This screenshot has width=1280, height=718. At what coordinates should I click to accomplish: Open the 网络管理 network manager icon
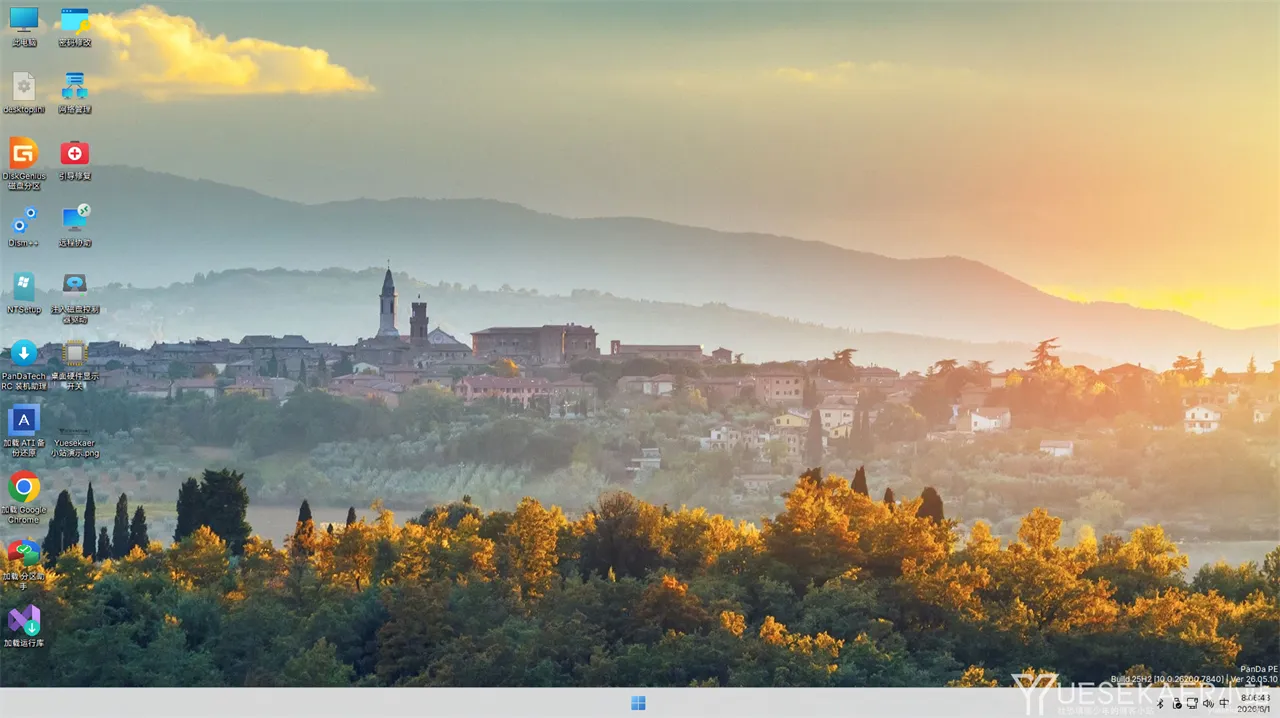point(75,93)
